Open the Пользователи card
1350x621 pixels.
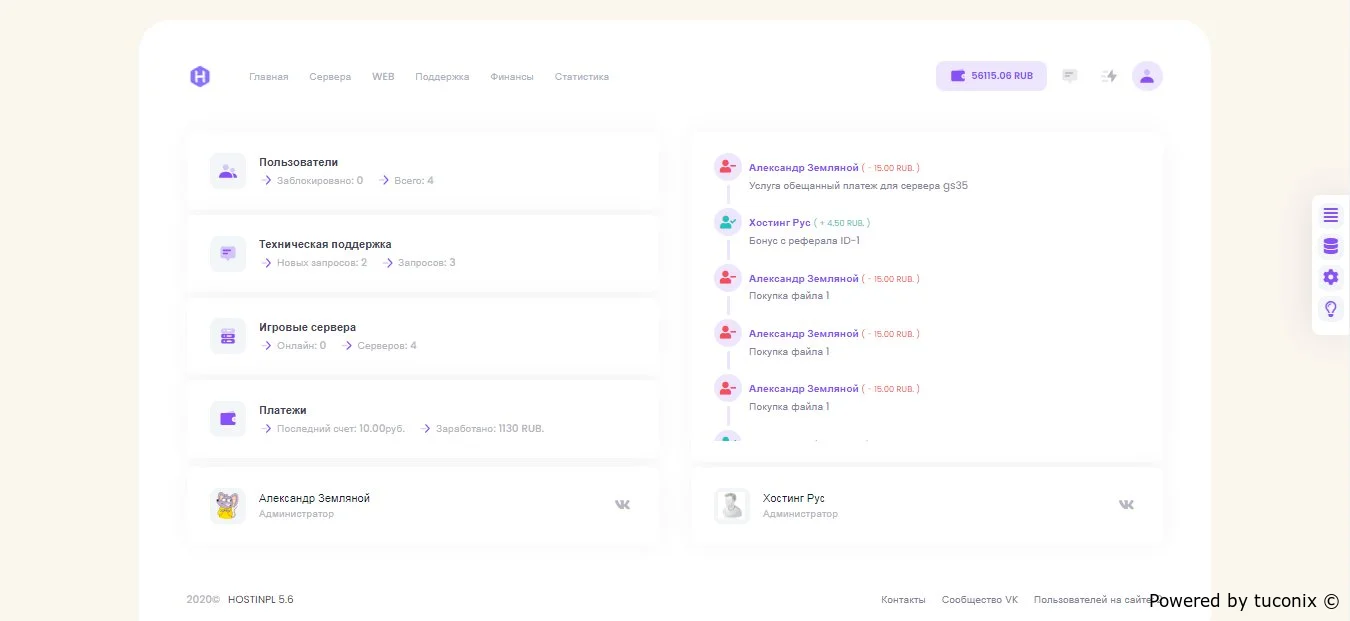299,162
